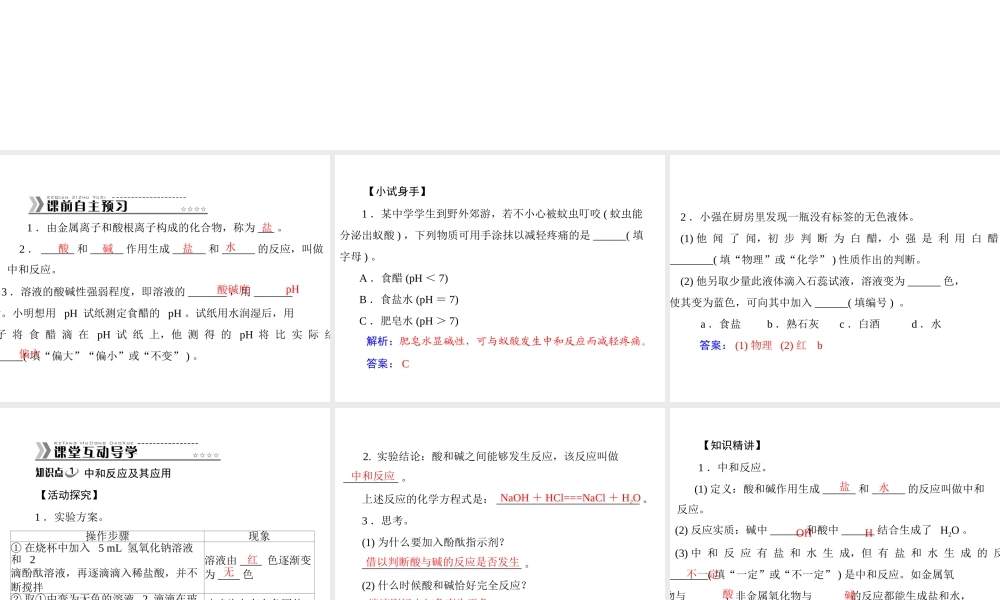Click the 【活动探究】 label
This screenshot has width=1000, height=600.
pos(69,495)
